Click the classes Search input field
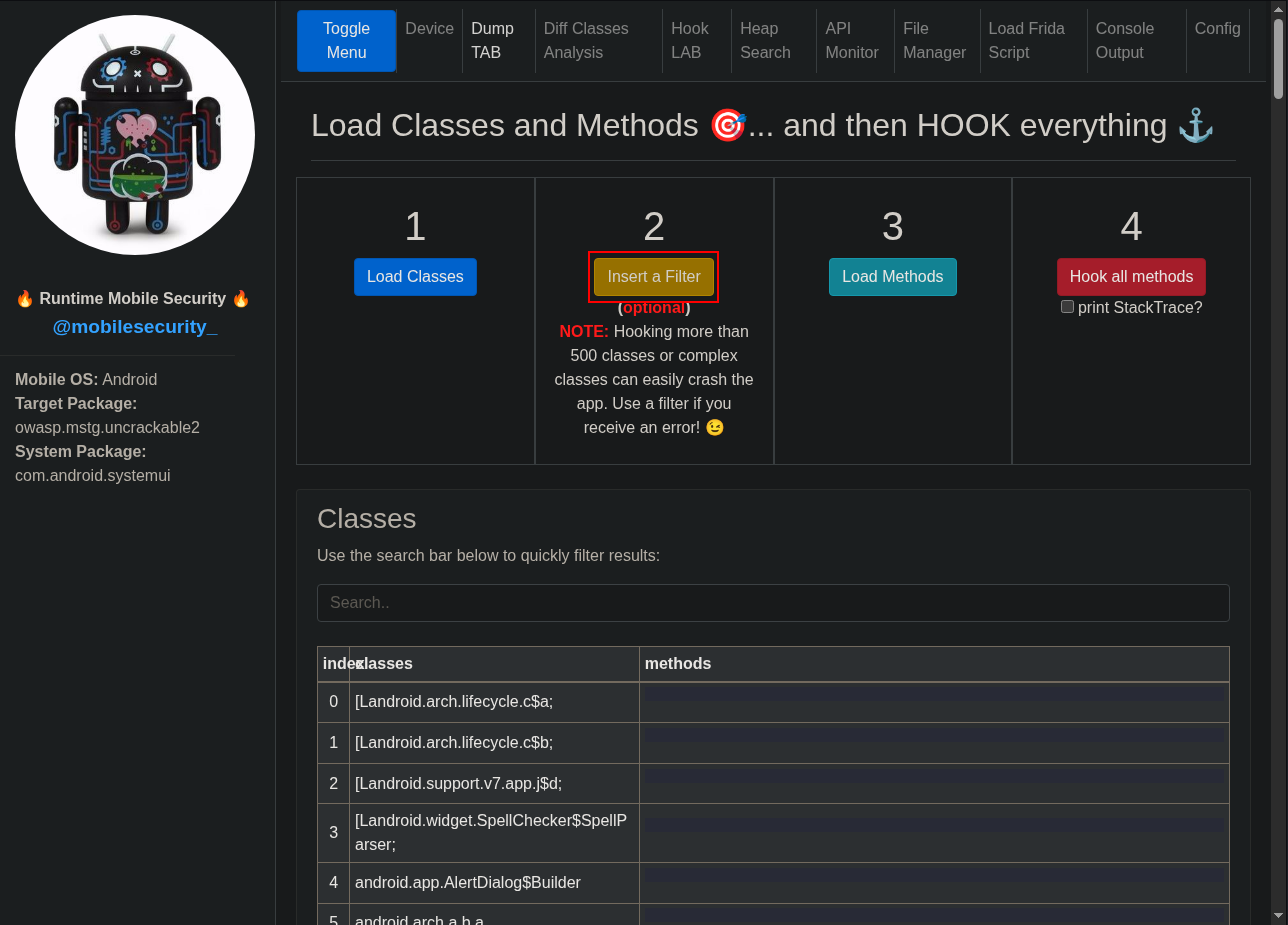The width and height of the screenshot is (1288, 925). point(772,603)
